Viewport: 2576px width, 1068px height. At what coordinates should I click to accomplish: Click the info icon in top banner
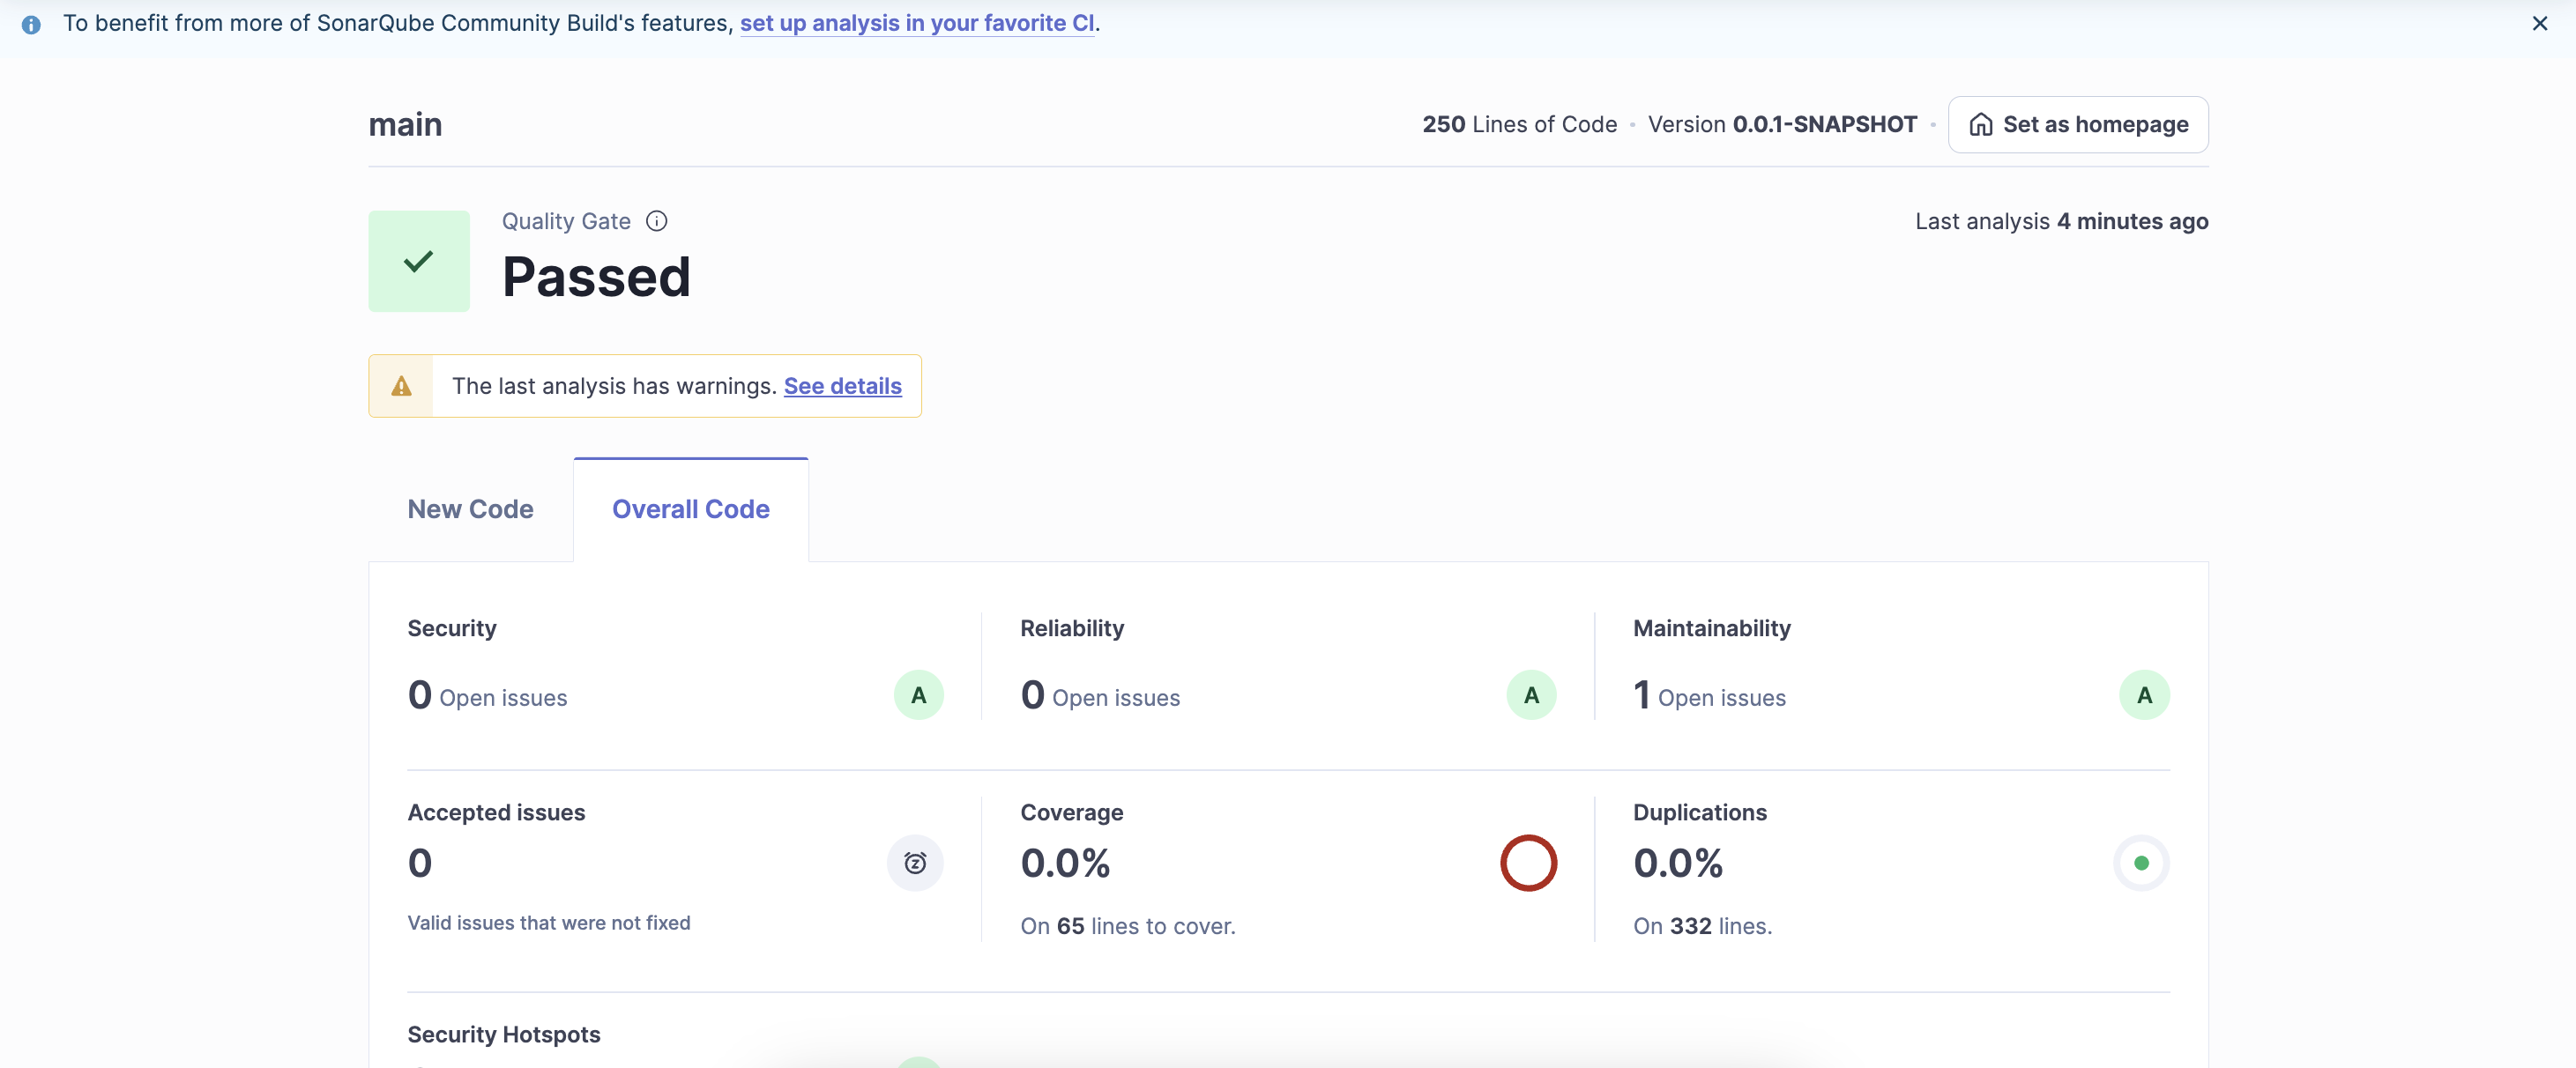pyautogui.click(x=31, y=24)
